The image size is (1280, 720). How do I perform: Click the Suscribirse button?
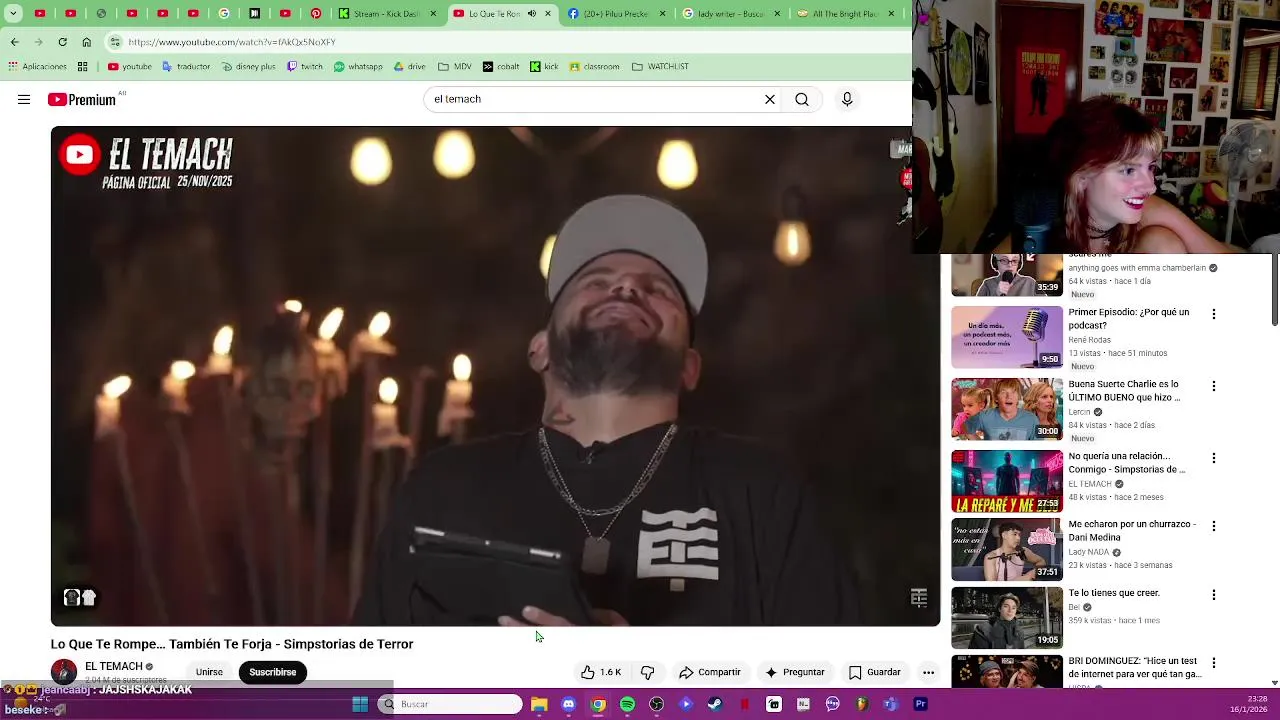point(272,672)
